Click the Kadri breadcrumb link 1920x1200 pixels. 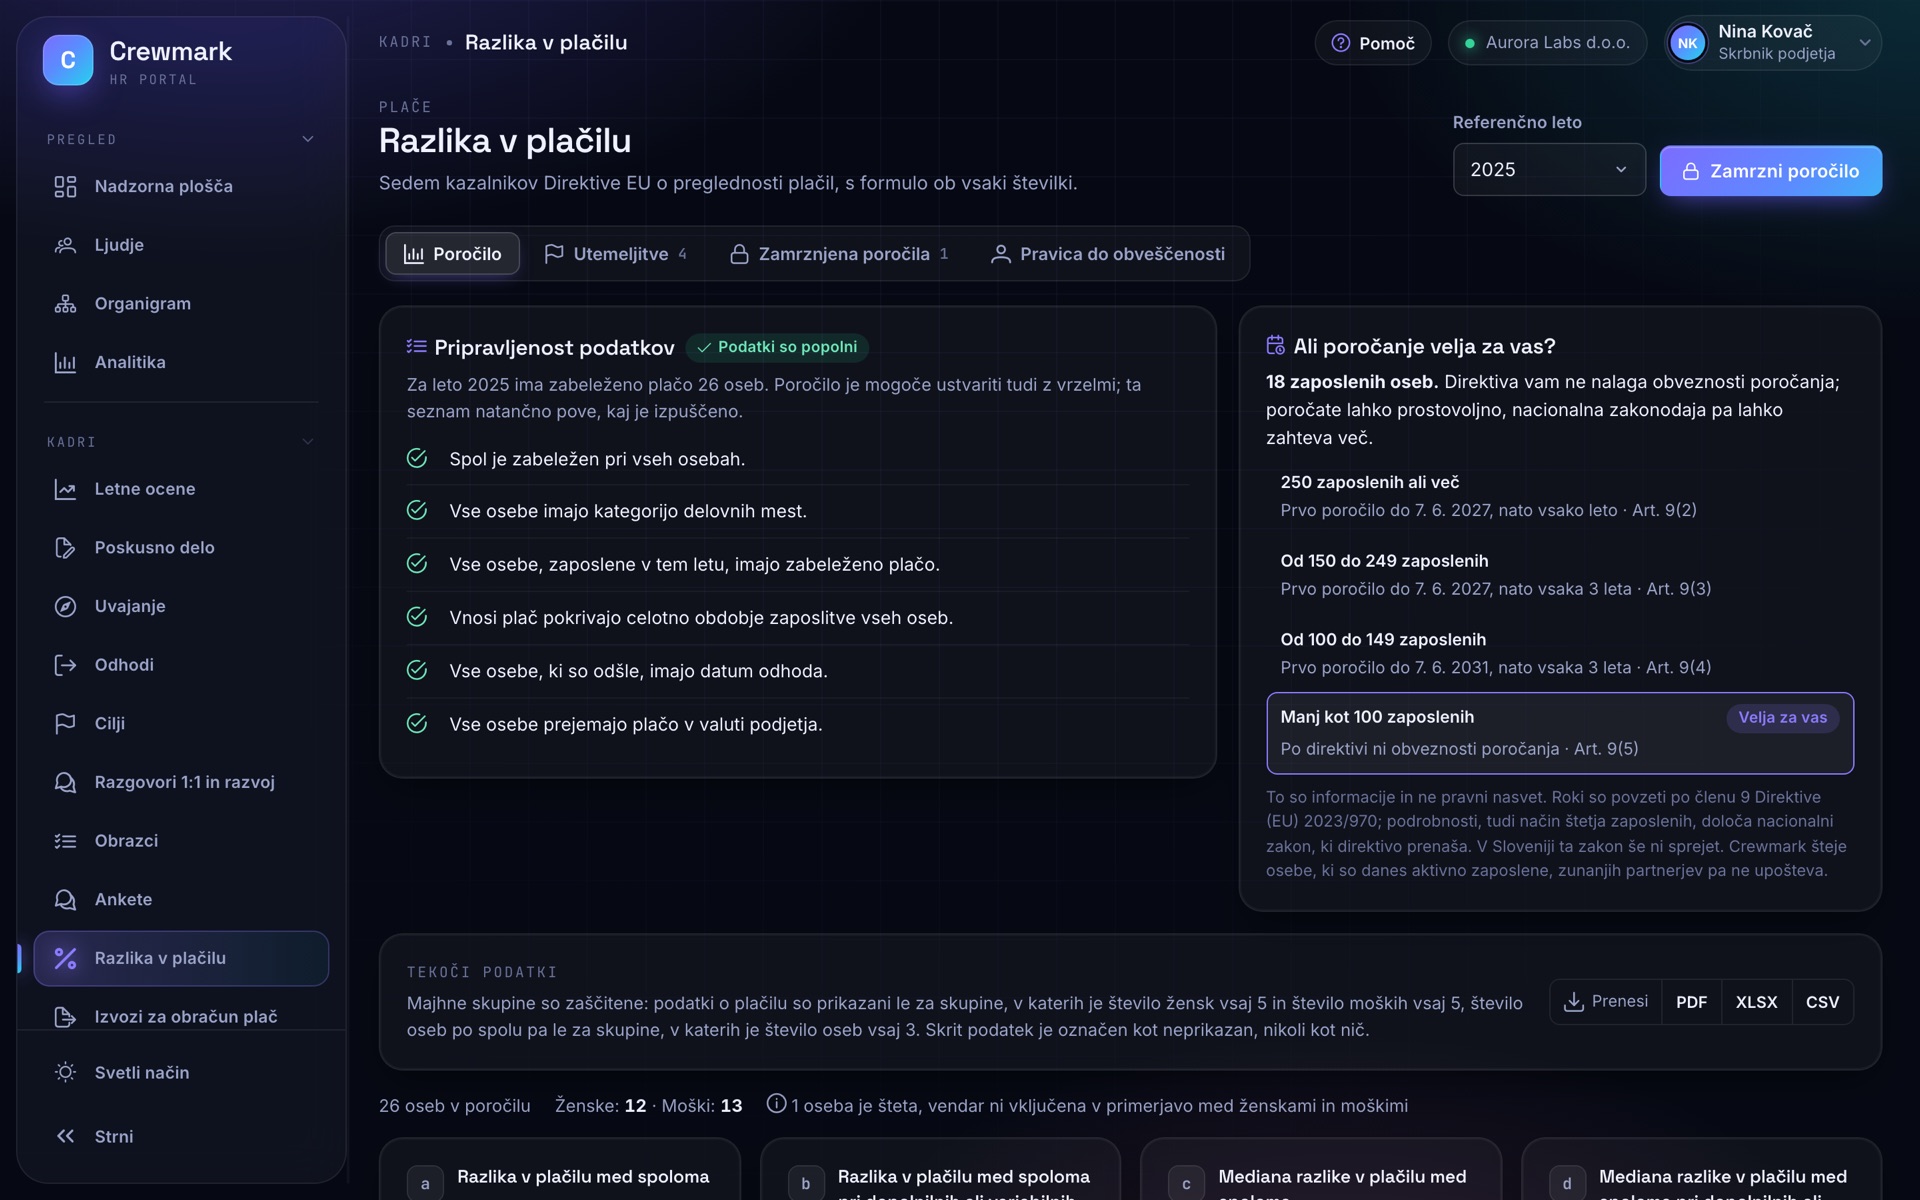[x=405, y=42]
